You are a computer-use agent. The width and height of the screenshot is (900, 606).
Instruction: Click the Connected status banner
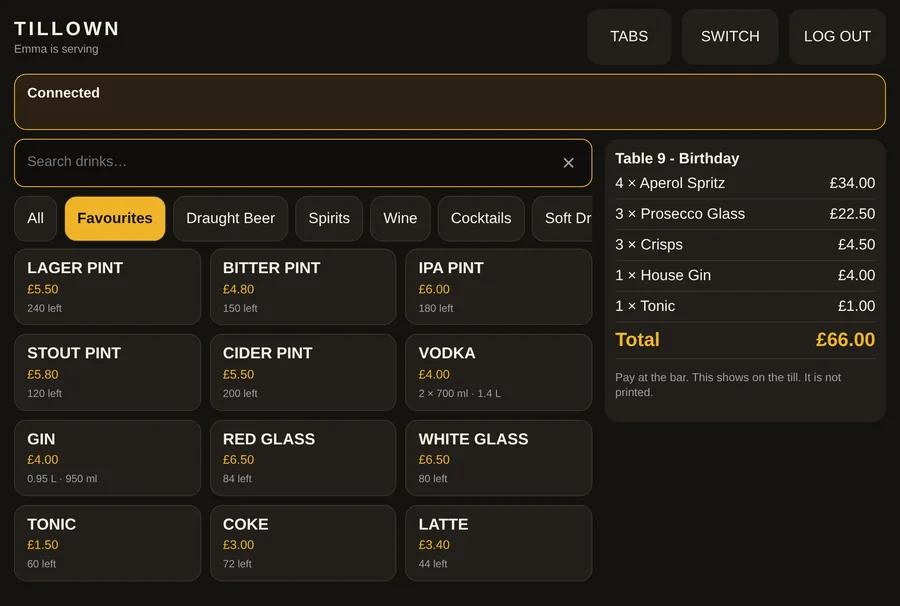click(x=450, y=102)
